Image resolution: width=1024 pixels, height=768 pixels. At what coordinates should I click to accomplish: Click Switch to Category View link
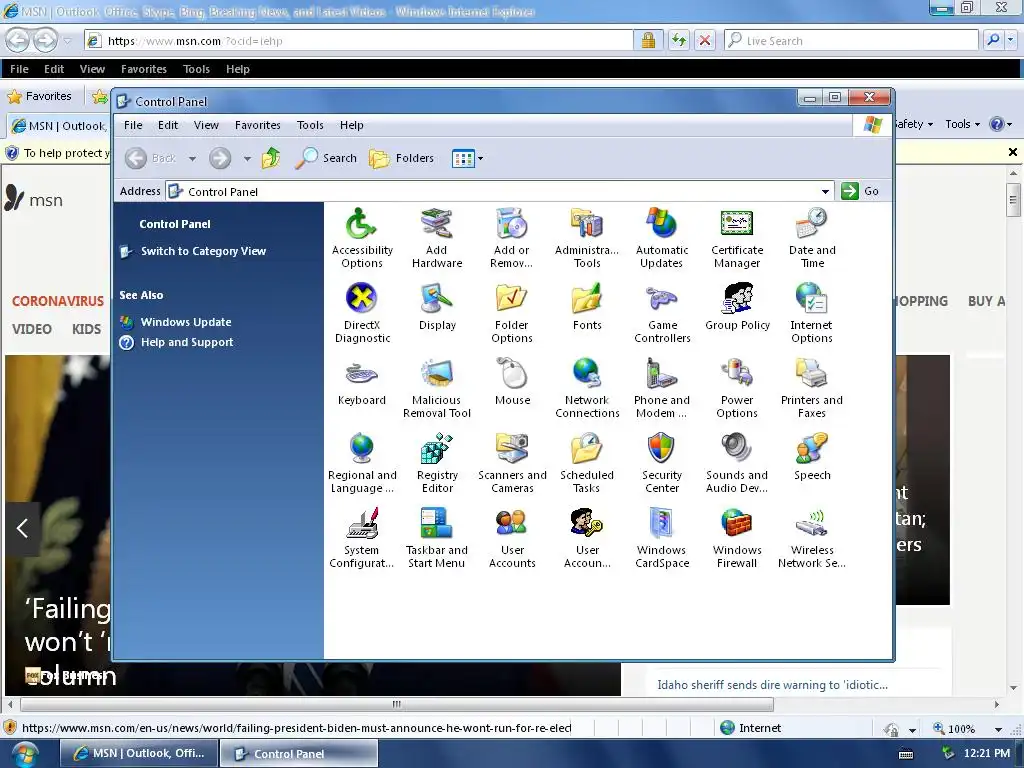click(203, 251)
